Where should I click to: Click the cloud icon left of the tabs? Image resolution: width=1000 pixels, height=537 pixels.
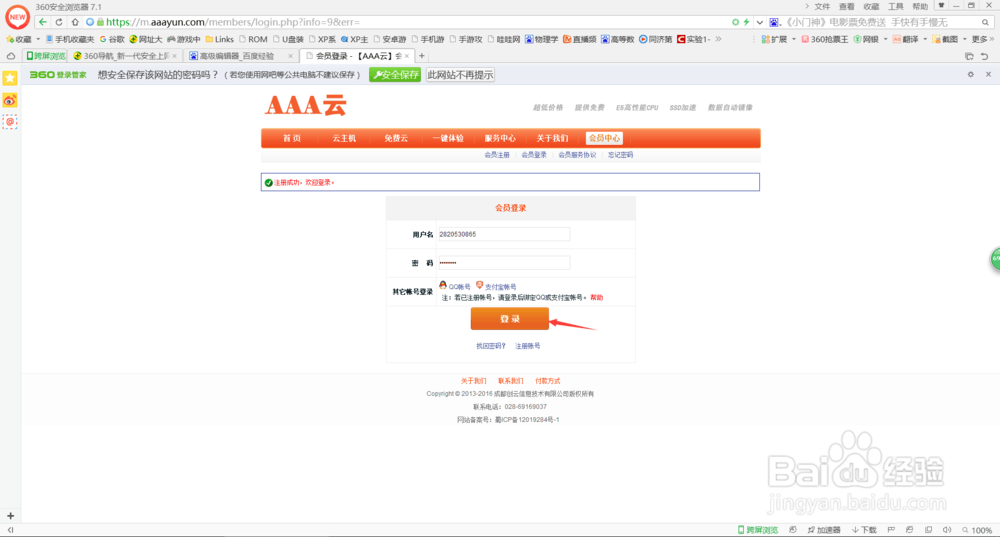pyautogui.click(x=11, y=56)
